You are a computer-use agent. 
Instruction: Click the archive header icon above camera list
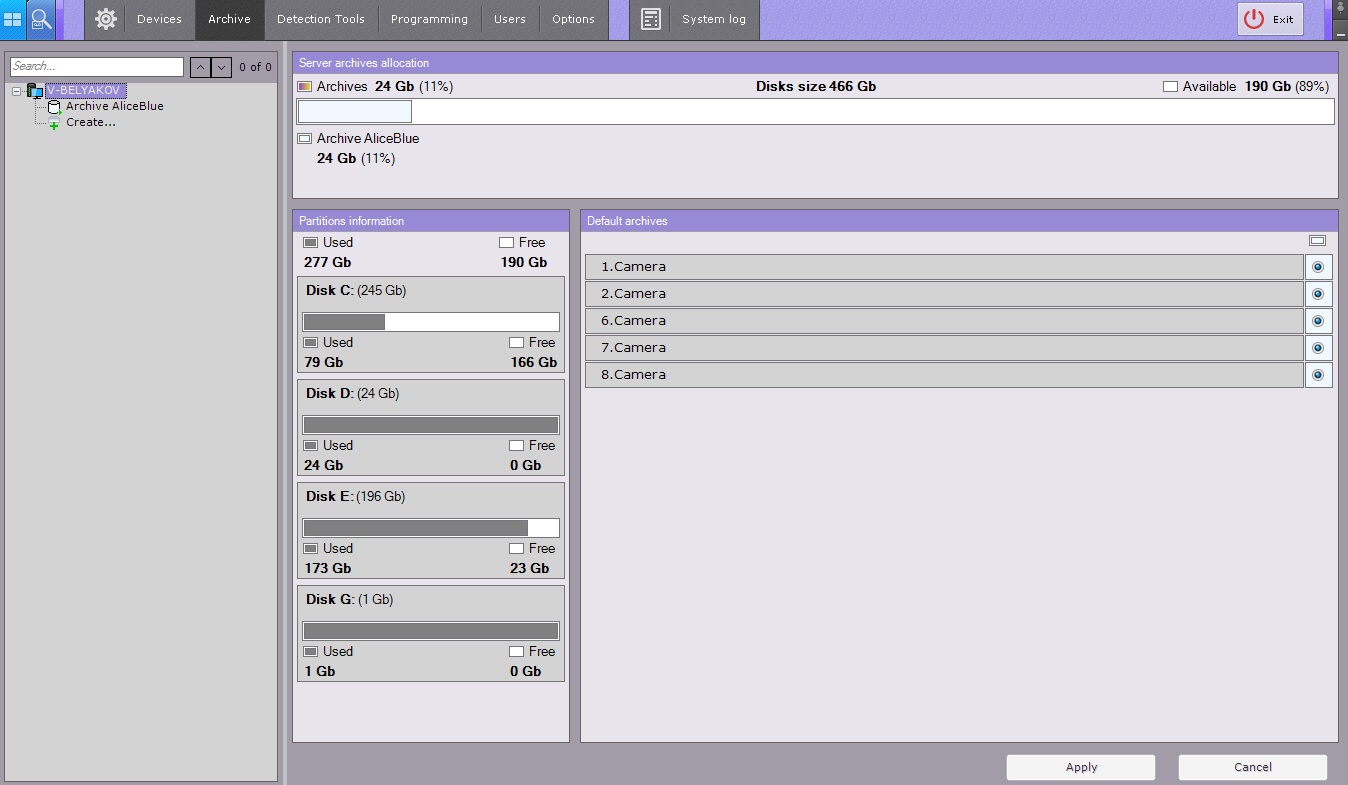[1317, 241]
